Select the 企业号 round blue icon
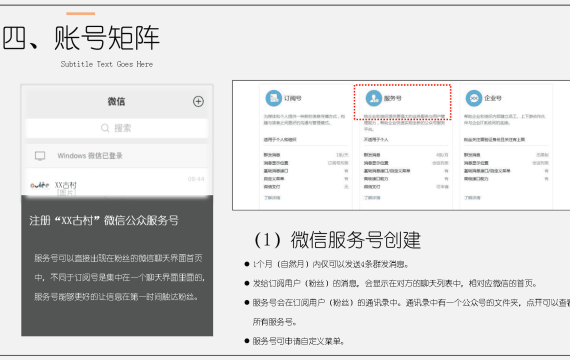The width and height of the screenshot is (570, 360). (x=474, y=98)
